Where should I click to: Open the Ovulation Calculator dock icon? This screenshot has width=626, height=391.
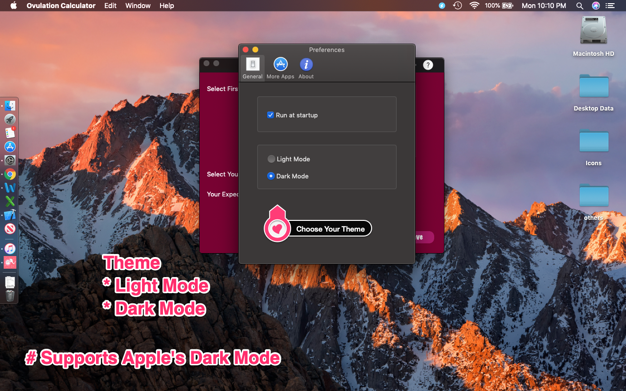pos(10,262)
